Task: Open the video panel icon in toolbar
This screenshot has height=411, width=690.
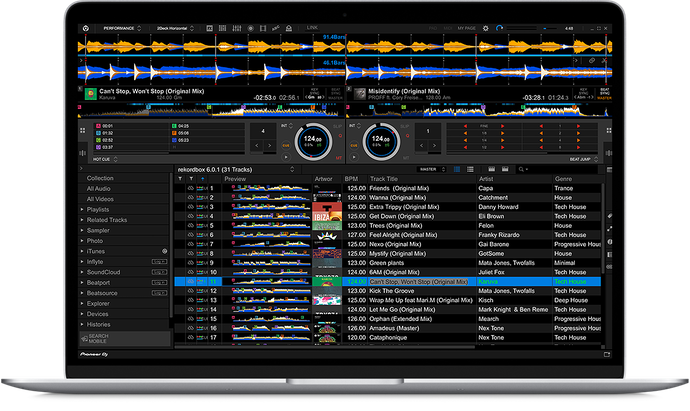Action: coord(263,28)
